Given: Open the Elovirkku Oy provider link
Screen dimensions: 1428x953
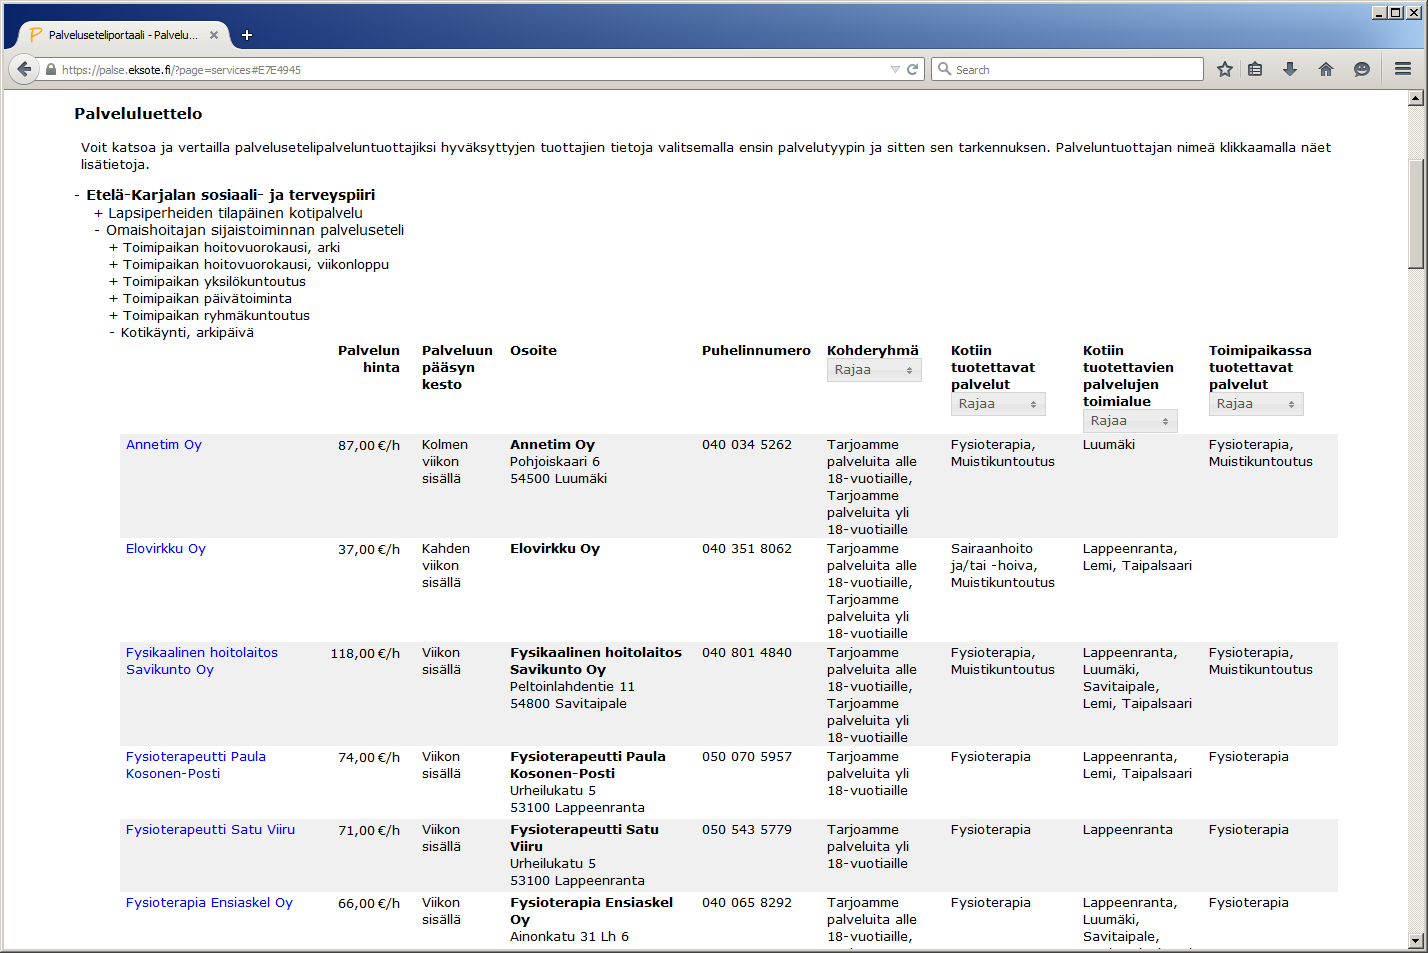Looking at the screenshot, I should 166,549.
